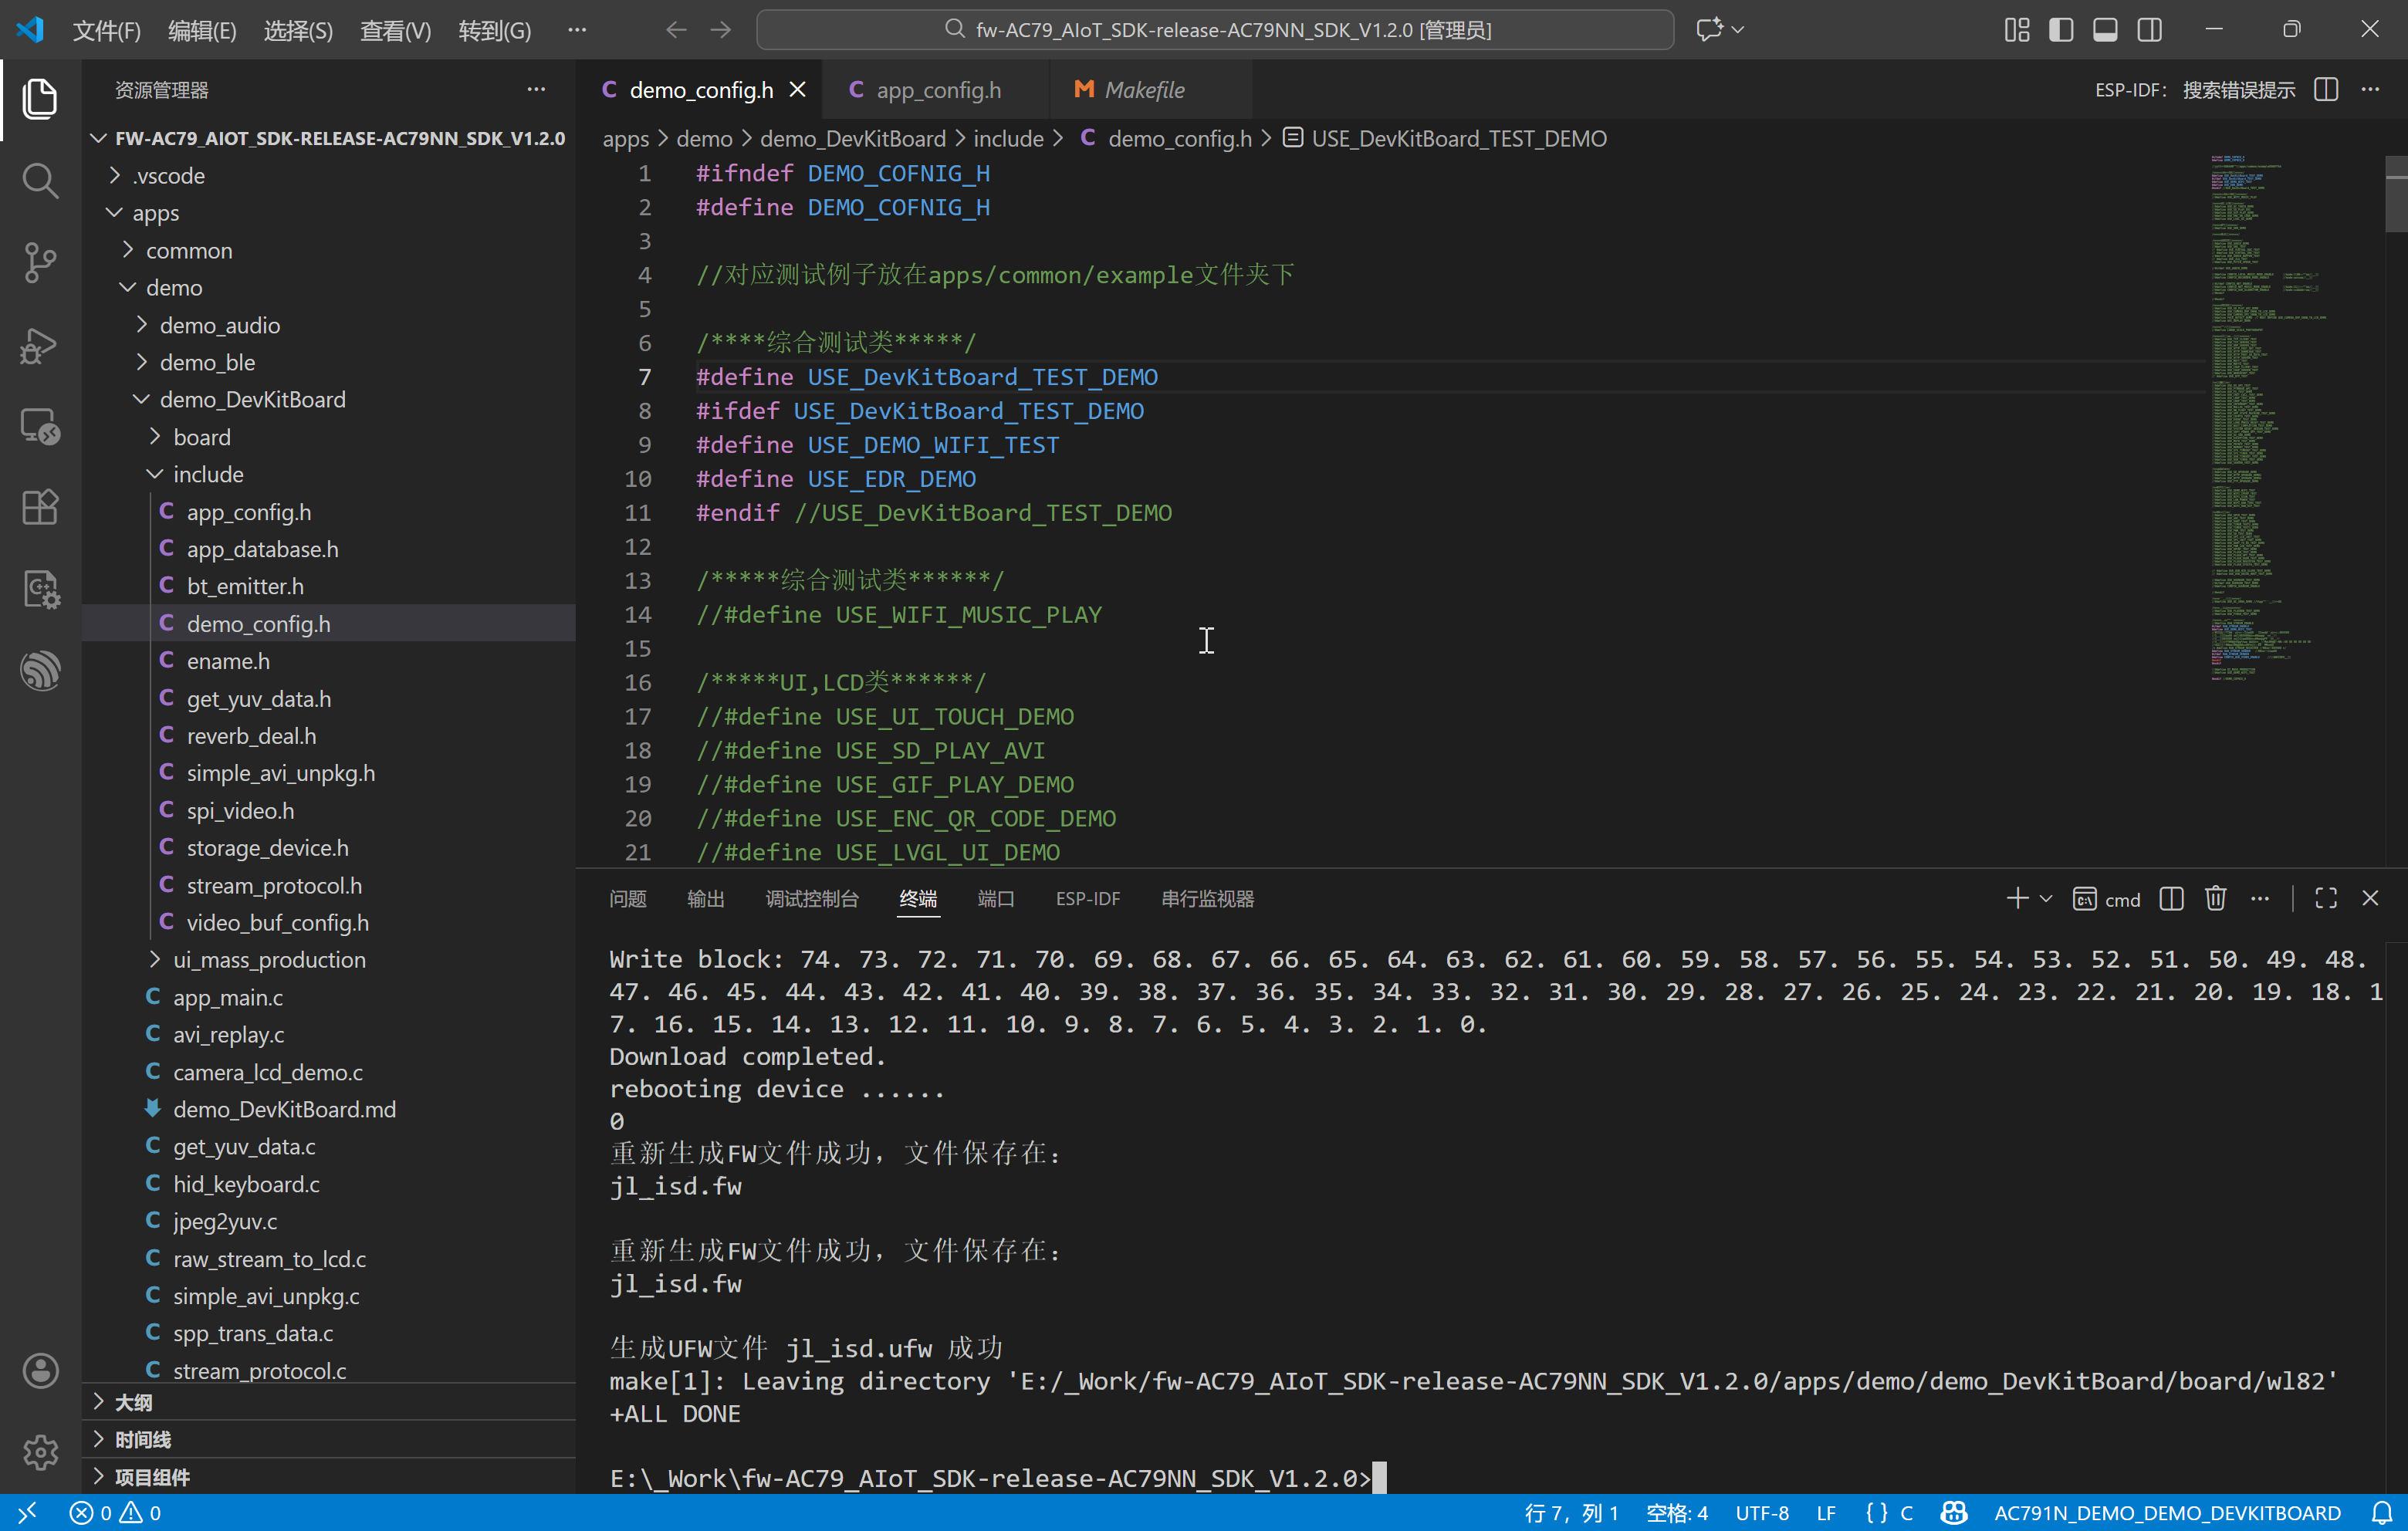2408x1531 pixels.
Task: Expand the 大纲 outline section
Action: coord(329,1402)
